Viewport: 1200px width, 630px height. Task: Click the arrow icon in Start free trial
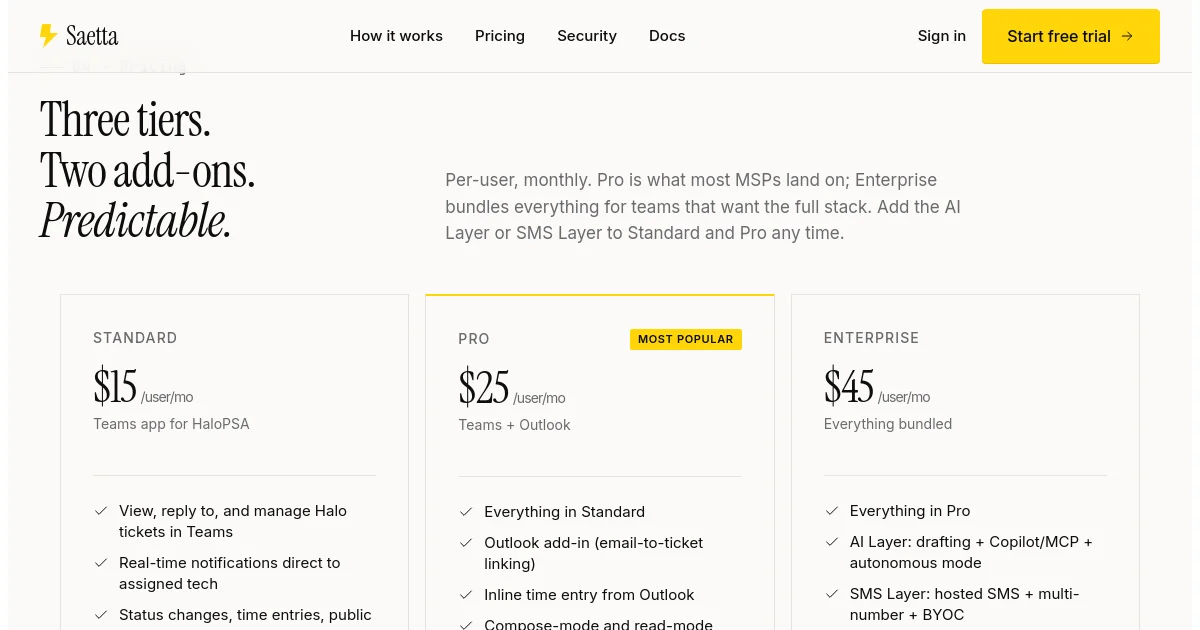(x=1127, y=36)
